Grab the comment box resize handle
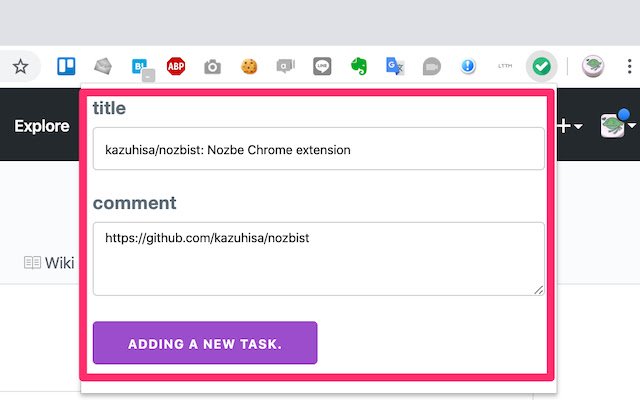640x400 pixels. click(x=539, y=290)
